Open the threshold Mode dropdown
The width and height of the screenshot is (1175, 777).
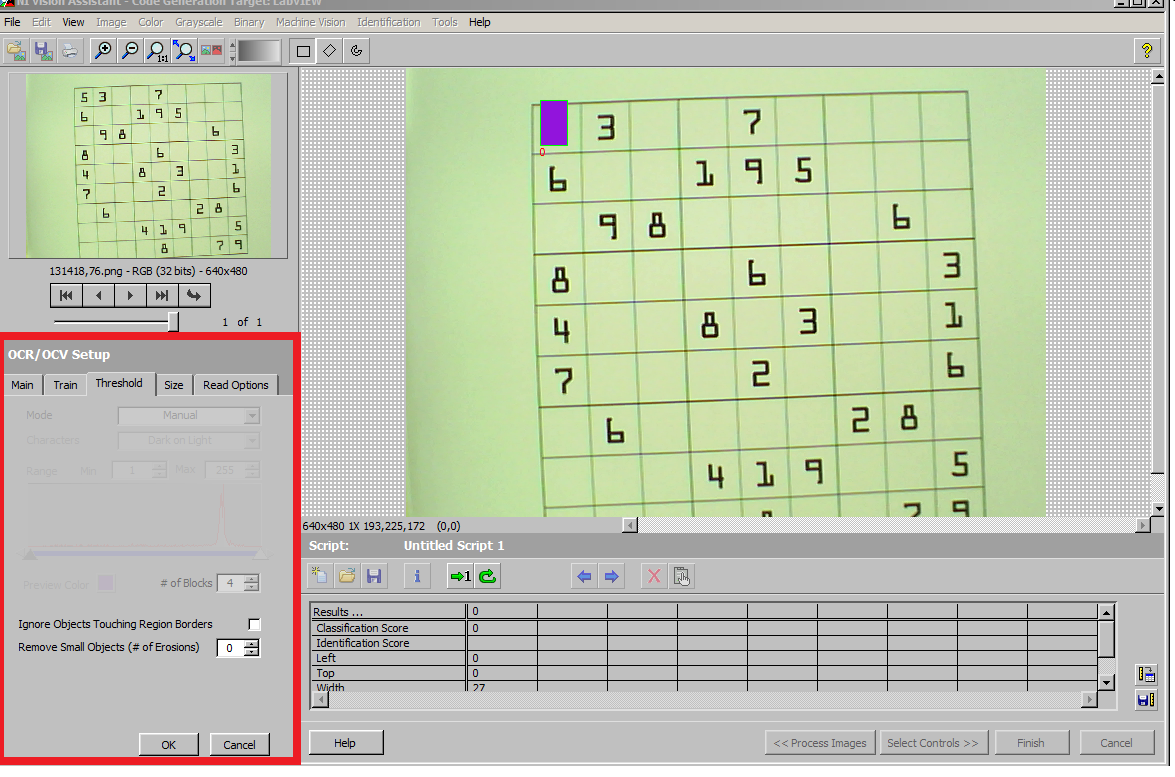point(252,415)
